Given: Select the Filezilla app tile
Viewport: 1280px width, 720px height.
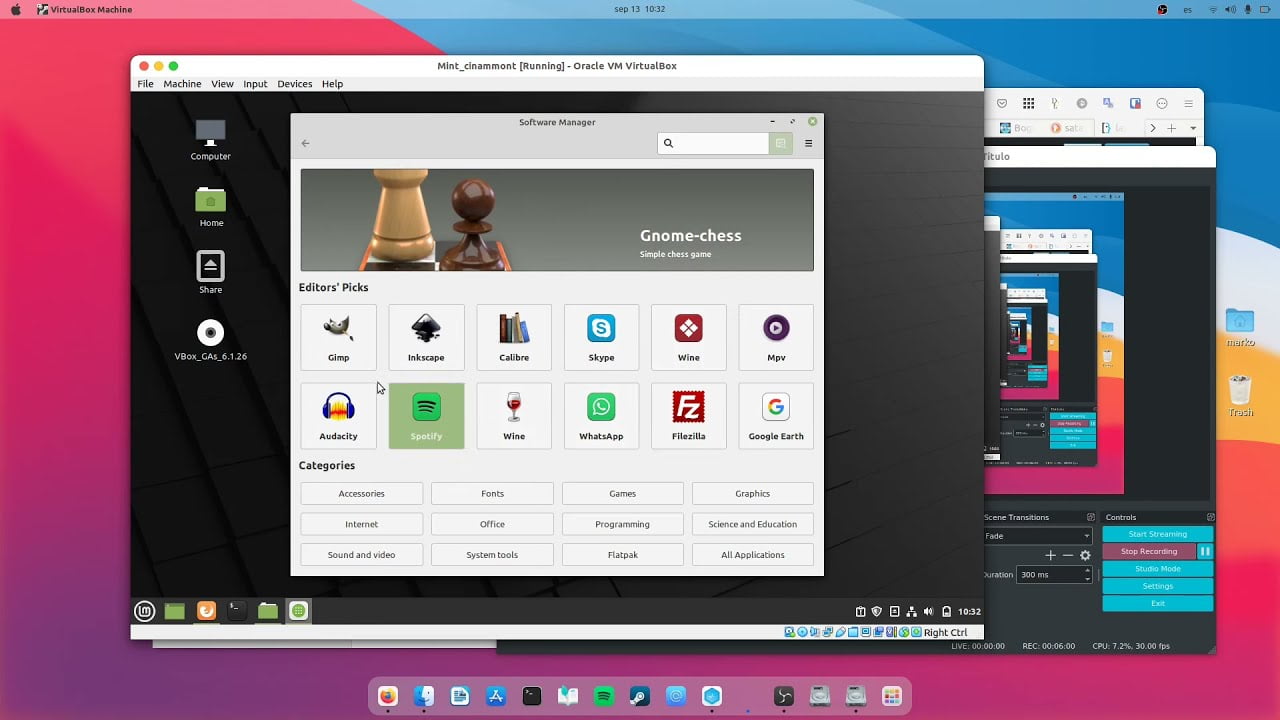Looking at the screenshot, I should (688, 416).
